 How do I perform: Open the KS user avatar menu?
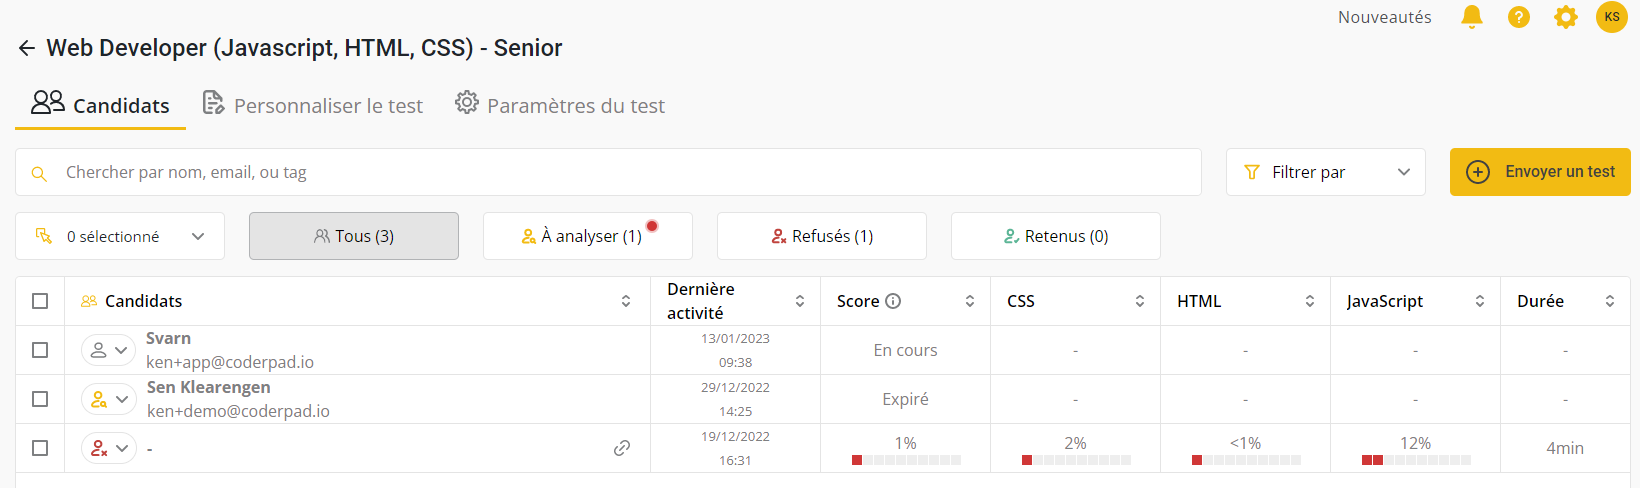[x=1611, y=17]
